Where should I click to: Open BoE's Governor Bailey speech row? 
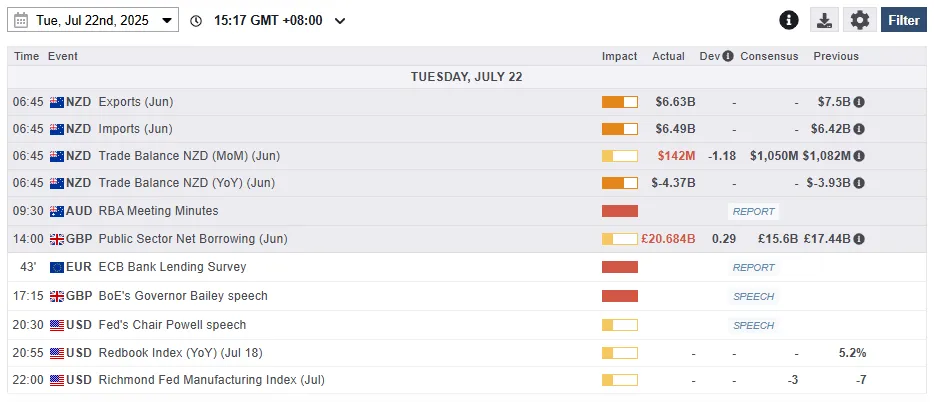point(181,296)
